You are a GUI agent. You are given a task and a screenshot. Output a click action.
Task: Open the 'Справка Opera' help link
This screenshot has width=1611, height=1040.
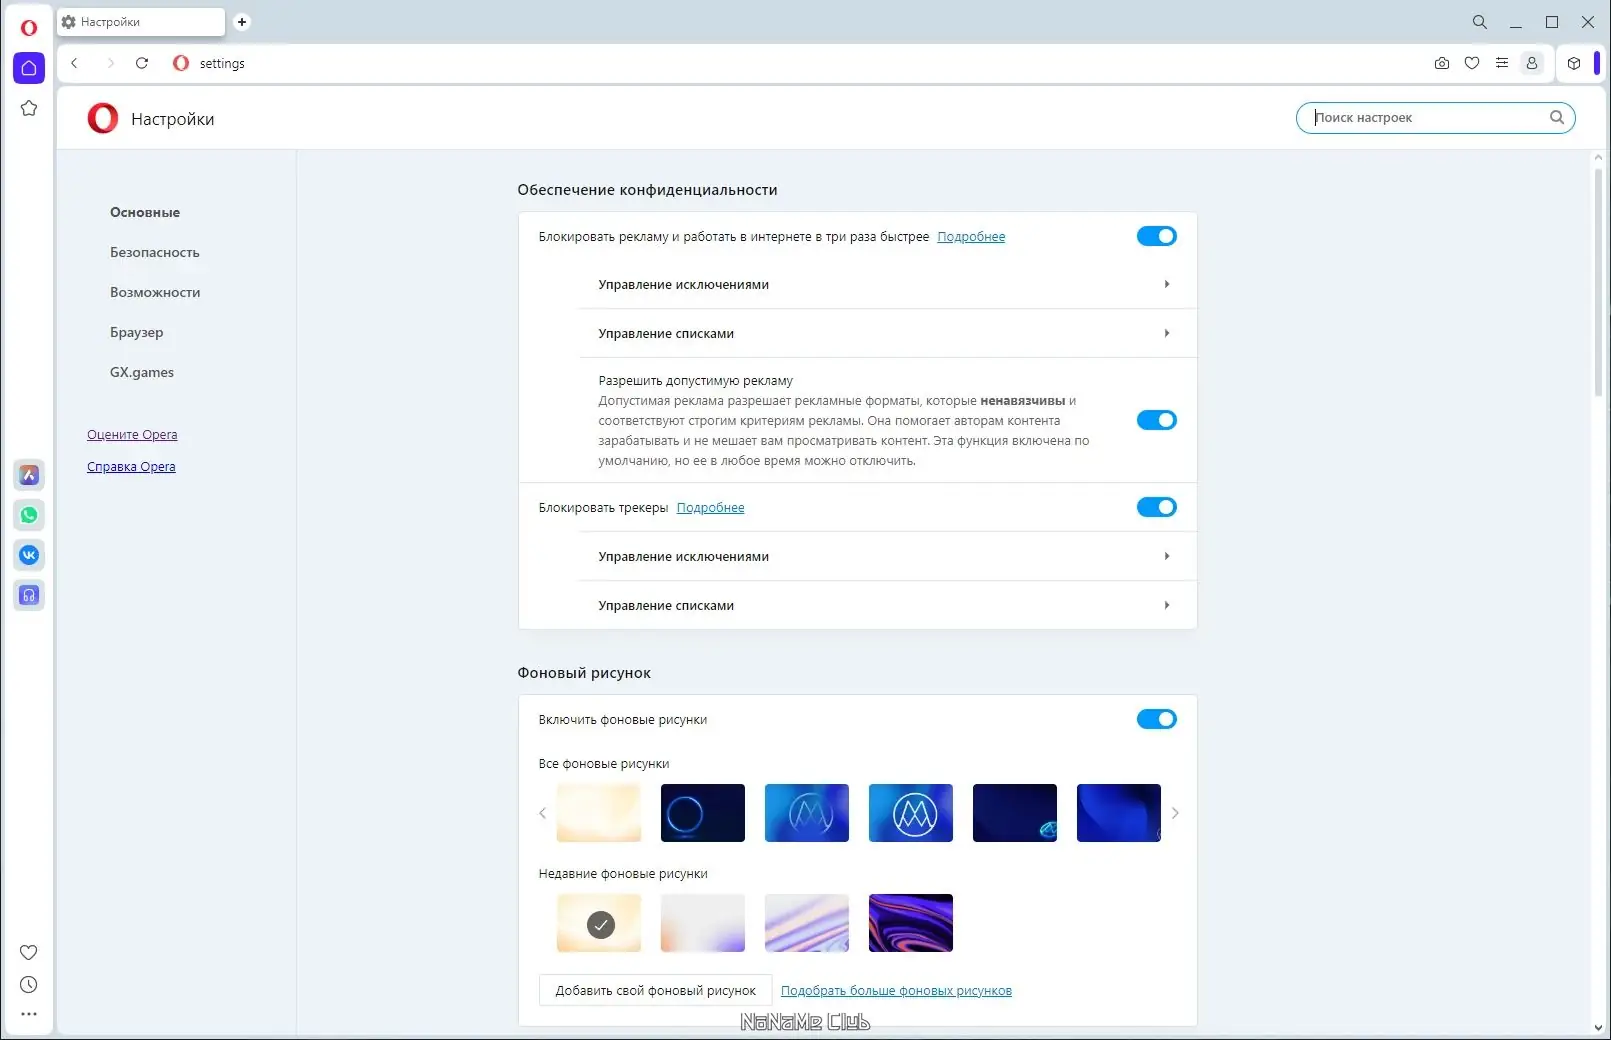[131, 467]
